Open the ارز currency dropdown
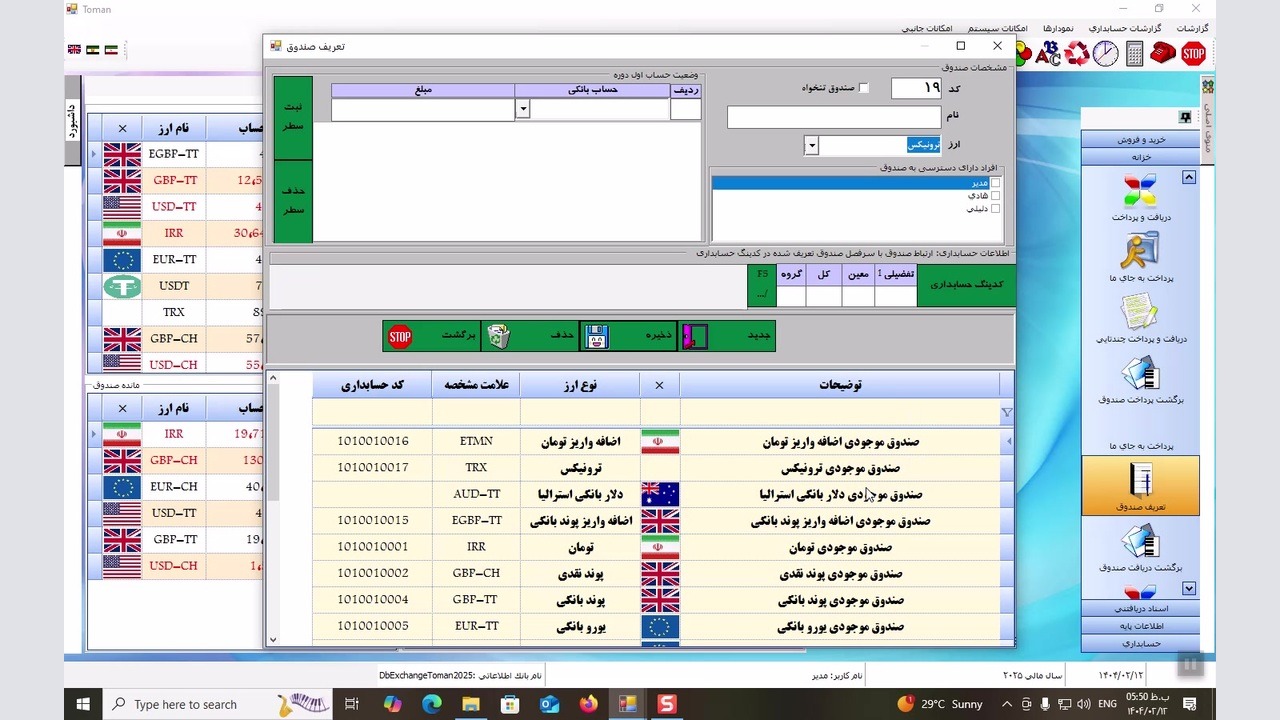Screen dimensions: 1280x720 click(811, 146)
